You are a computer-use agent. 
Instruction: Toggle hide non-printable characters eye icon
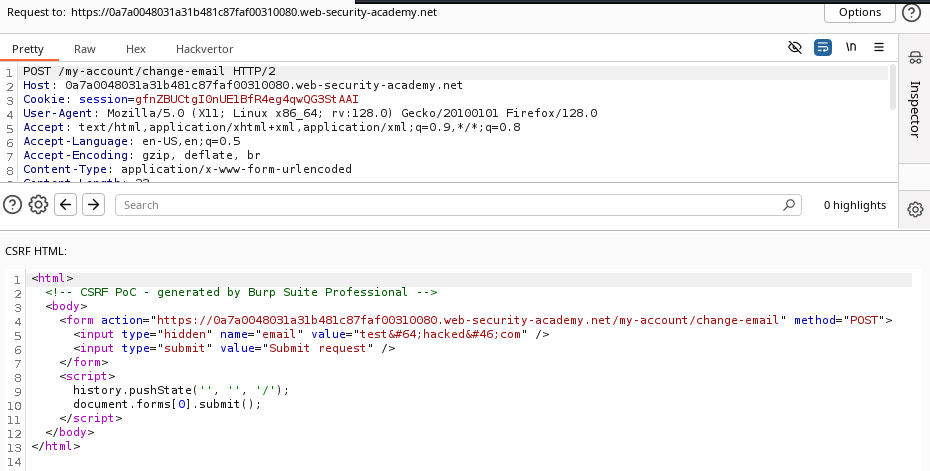coord(795,47)
